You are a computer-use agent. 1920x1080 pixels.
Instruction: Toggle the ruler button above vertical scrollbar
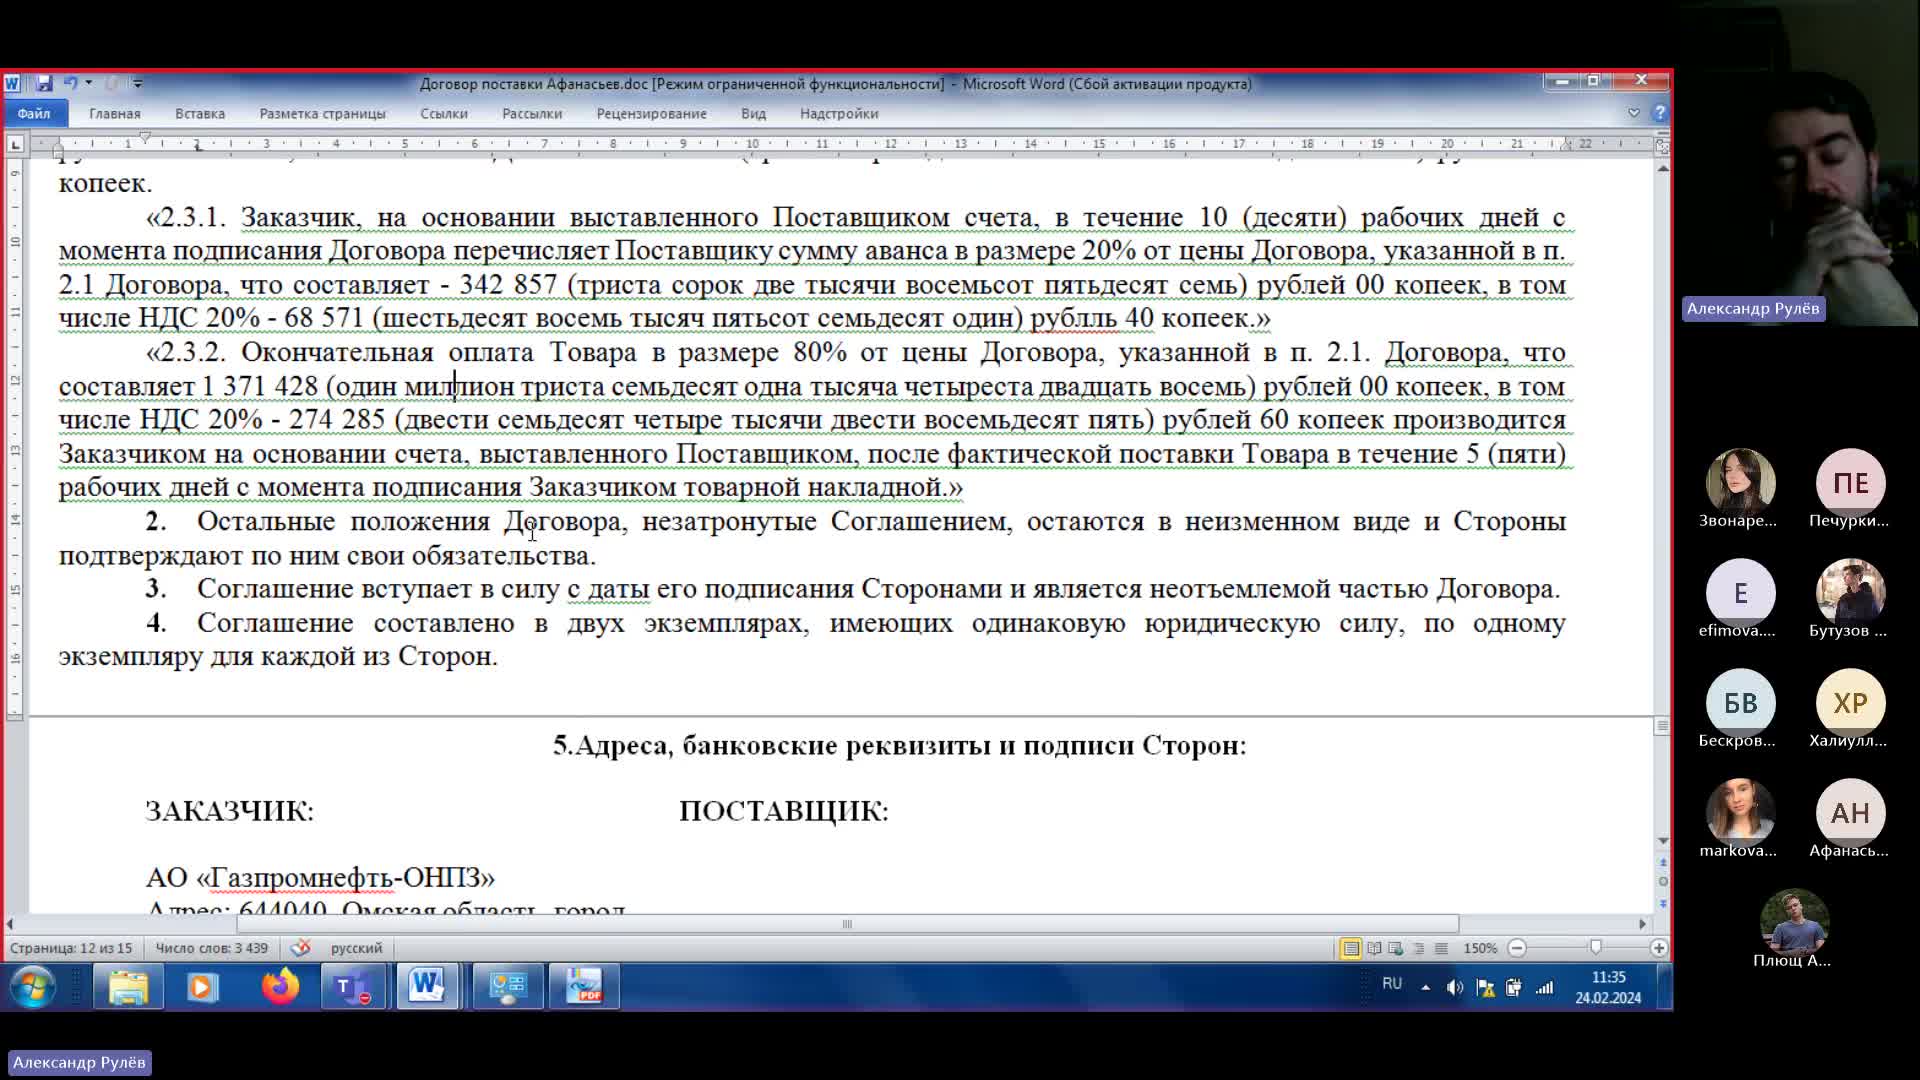[x=1662, y=146]
